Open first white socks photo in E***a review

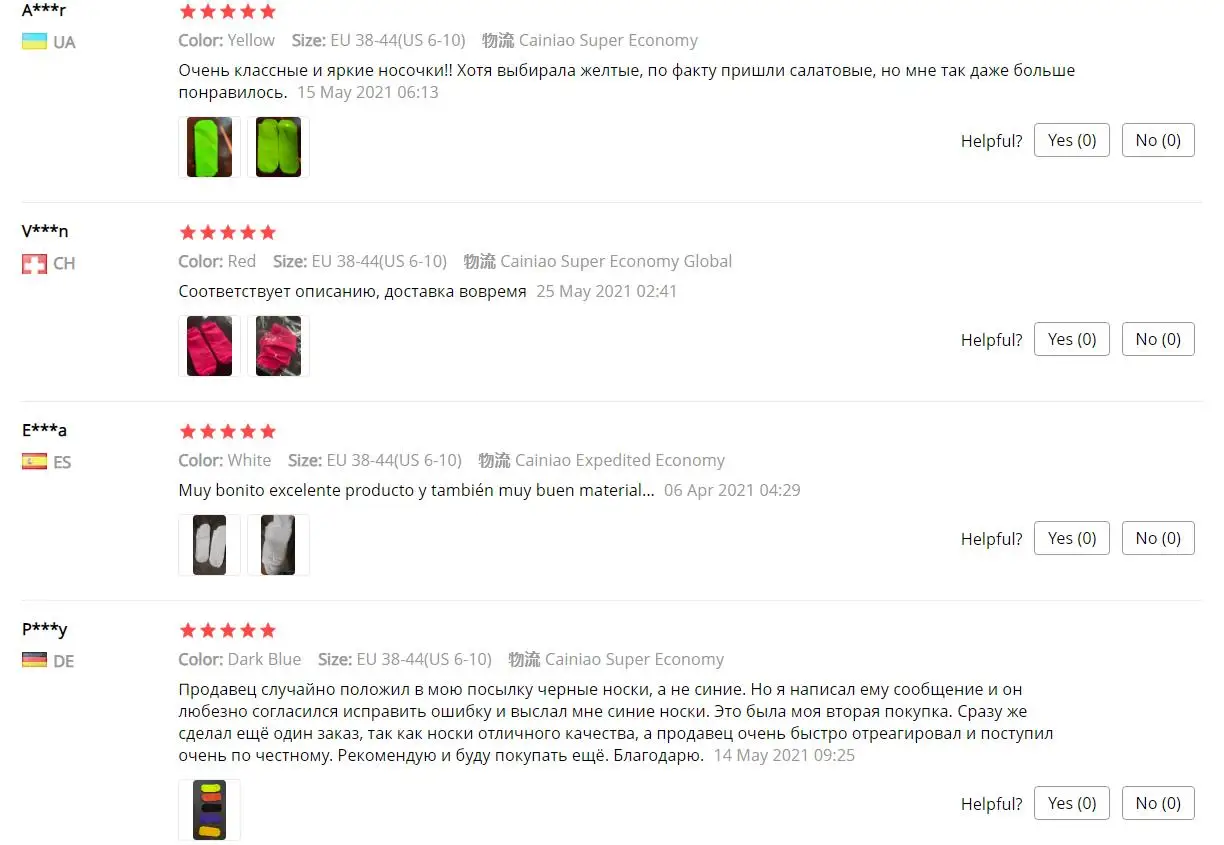pyautogui.click(x=209, y=545)
